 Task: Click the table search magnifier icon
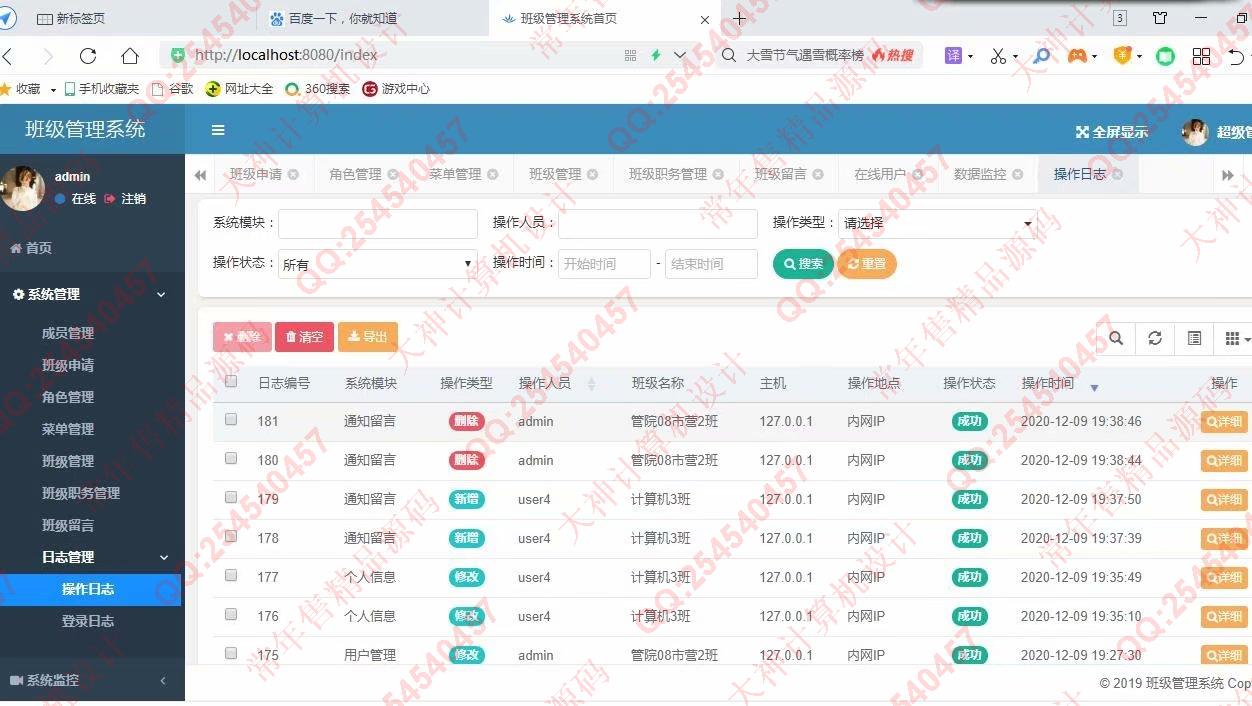click(x=1116, y=338)
